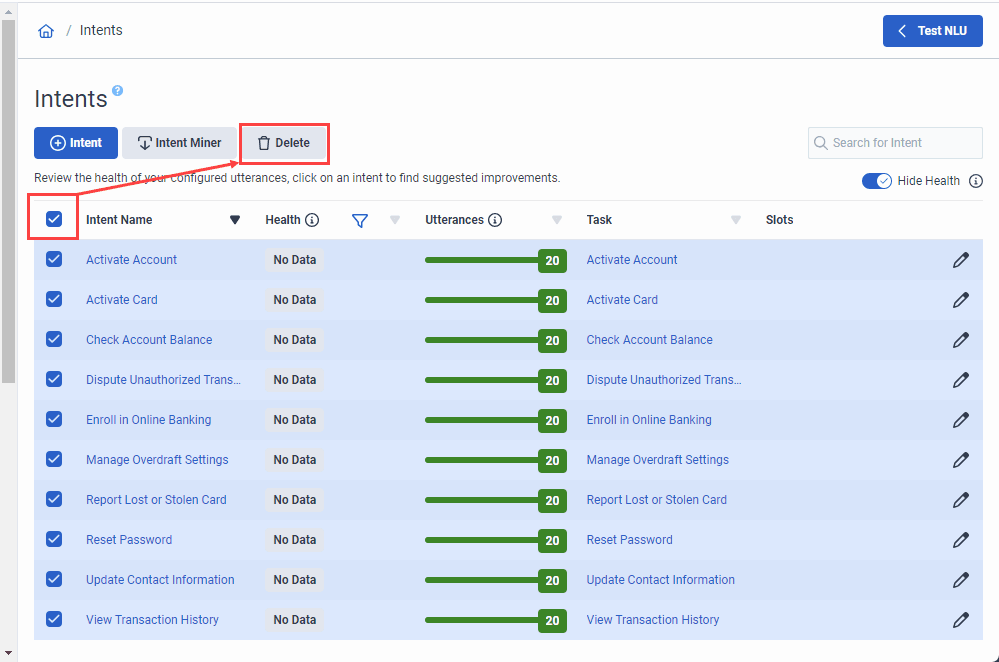Uncheck the select-all header checkbox
The width and height of the screenshot is (999, 662).
[x=54, y=219]
